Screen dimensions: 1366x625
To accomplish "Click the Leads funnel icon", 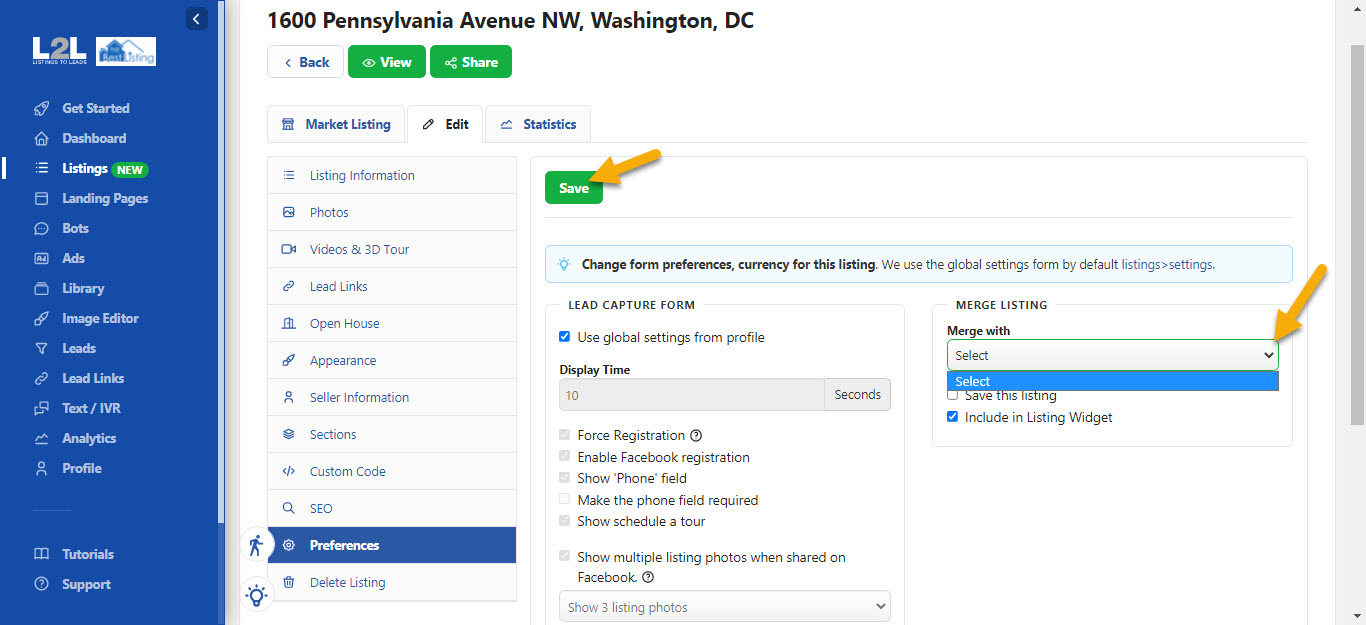I will click(x=41, y=348).
